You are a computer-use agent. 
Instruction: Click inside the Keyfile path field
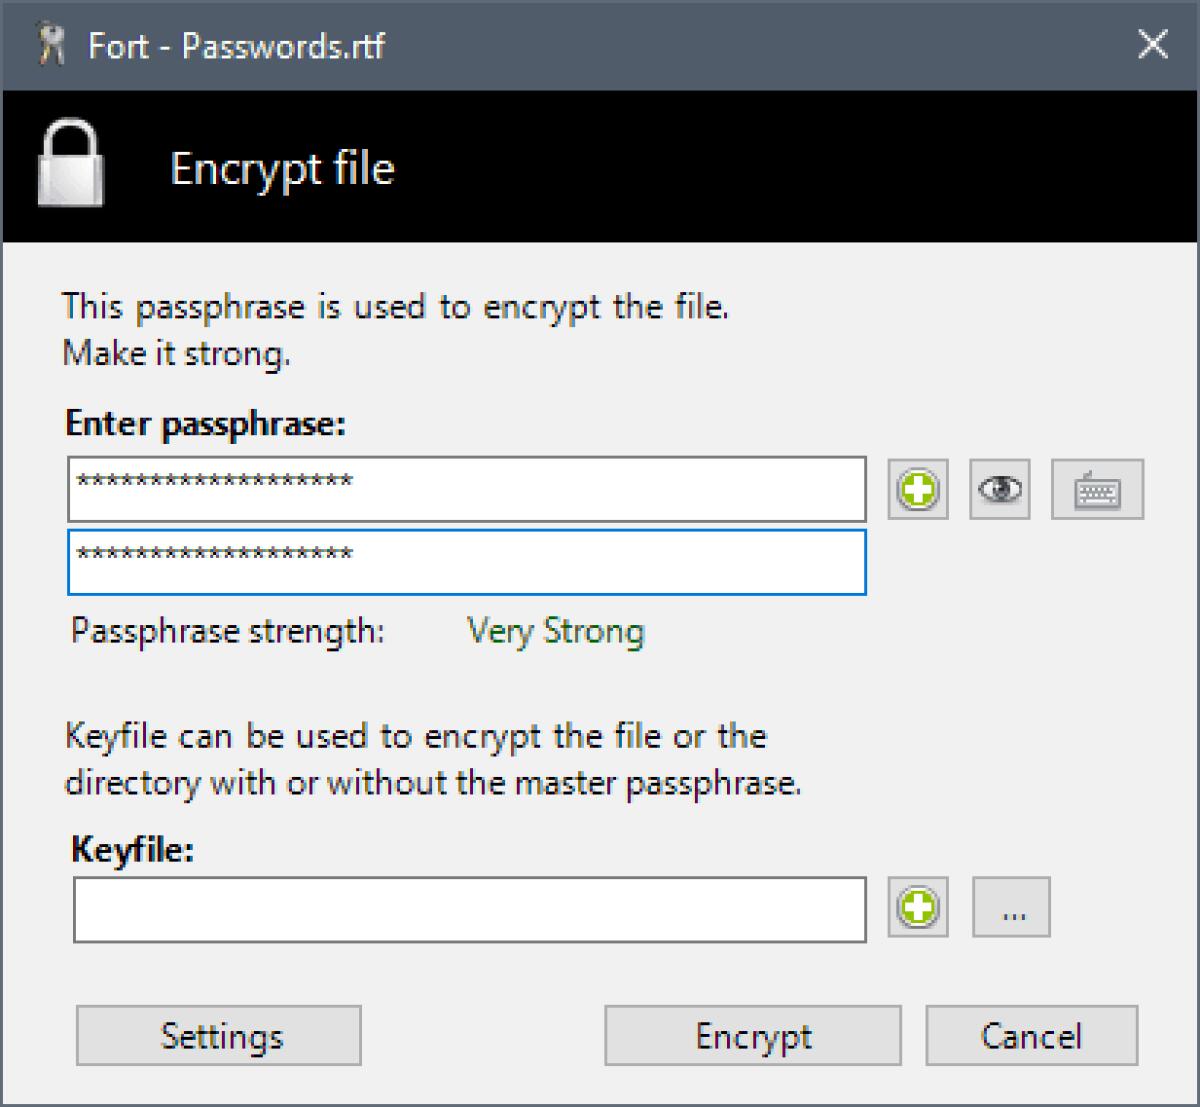(x=469, y=910)
